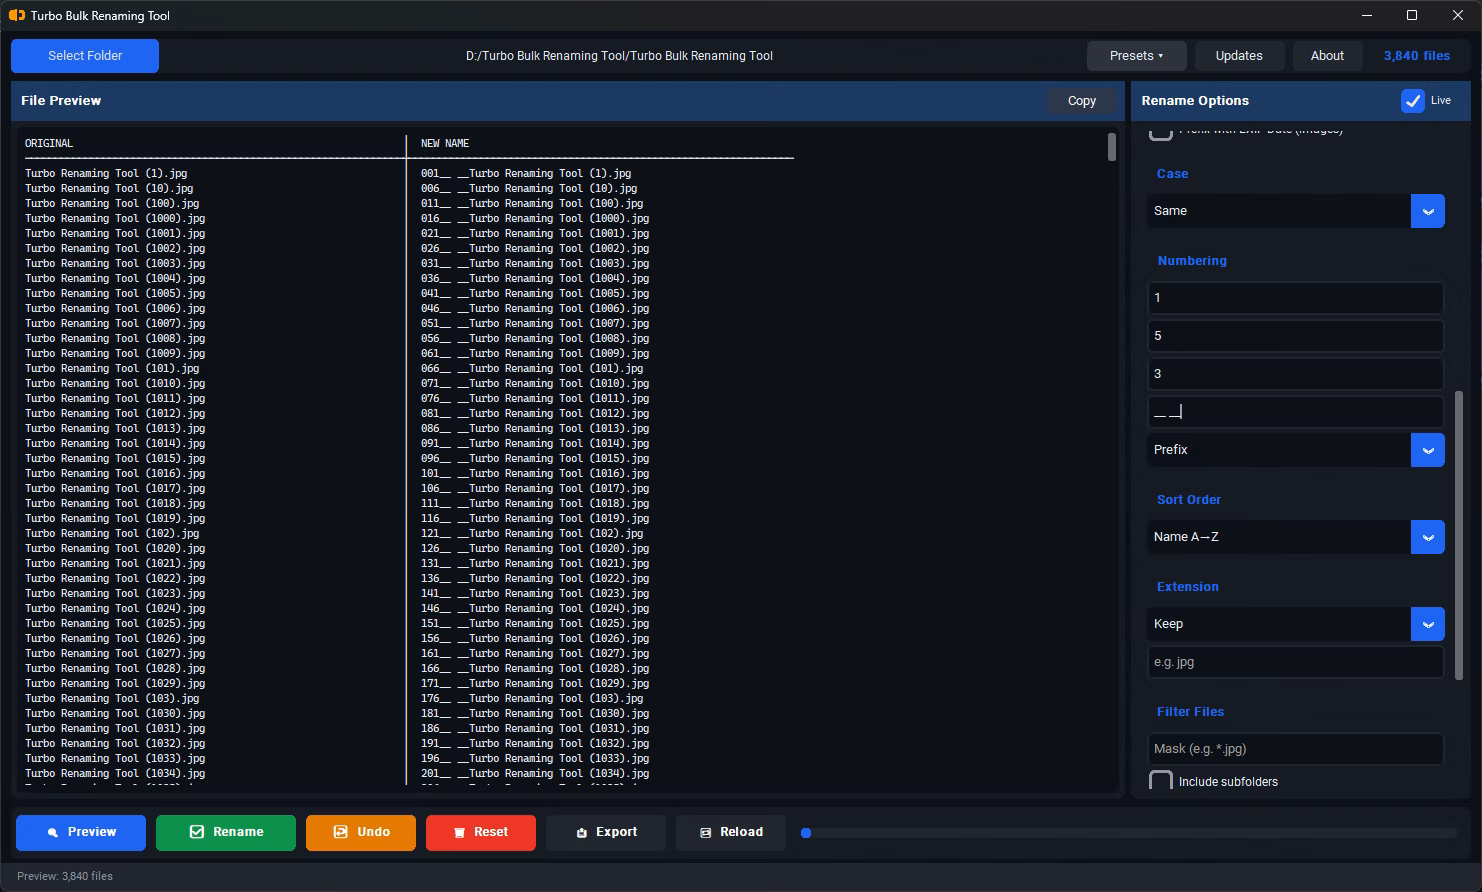Click the Sort Order section label
The image size is (1482, 892).
pyautogui.click(x=1189, y=500)
